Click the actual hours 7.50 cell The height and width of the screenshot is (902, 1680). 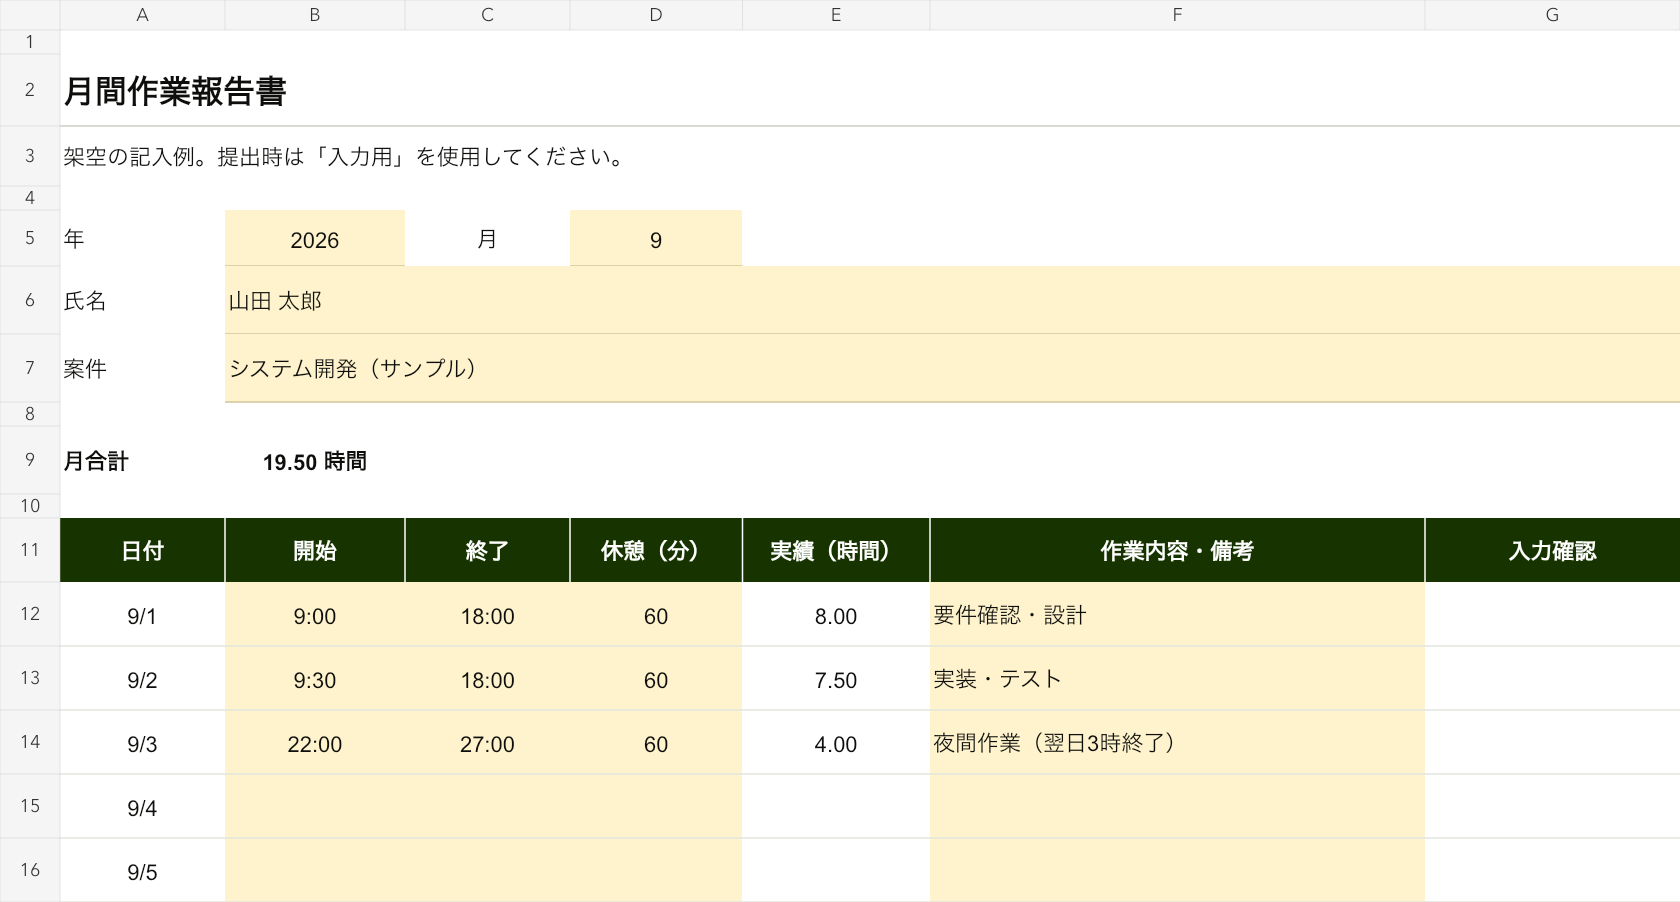coord(836,679)
